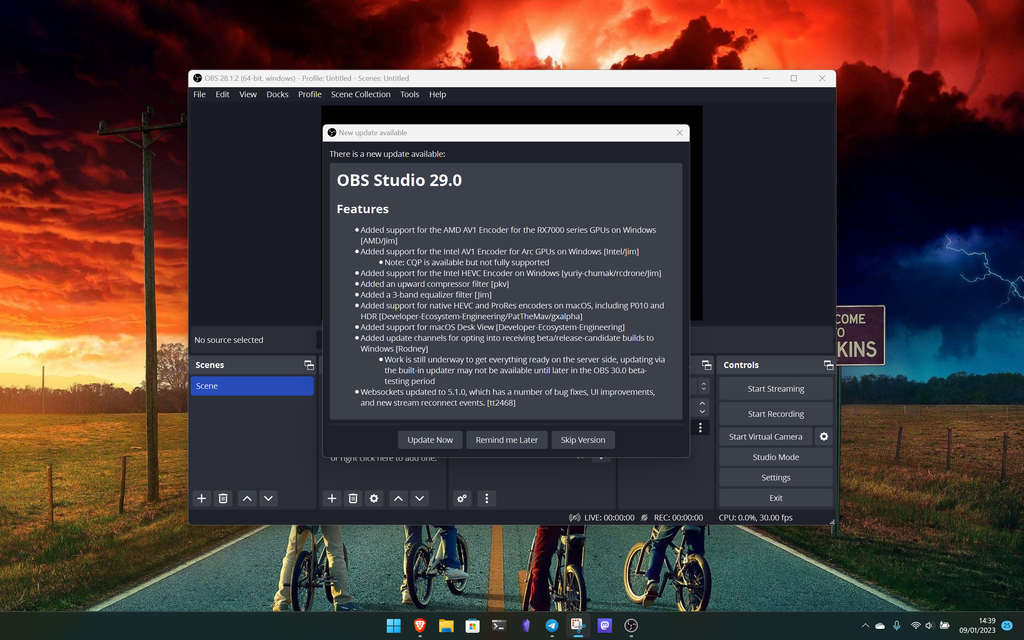Click Update Now to install OBS 29.0
The height and width of the screenshot is (640, 1024).
[x=430, y=439]
